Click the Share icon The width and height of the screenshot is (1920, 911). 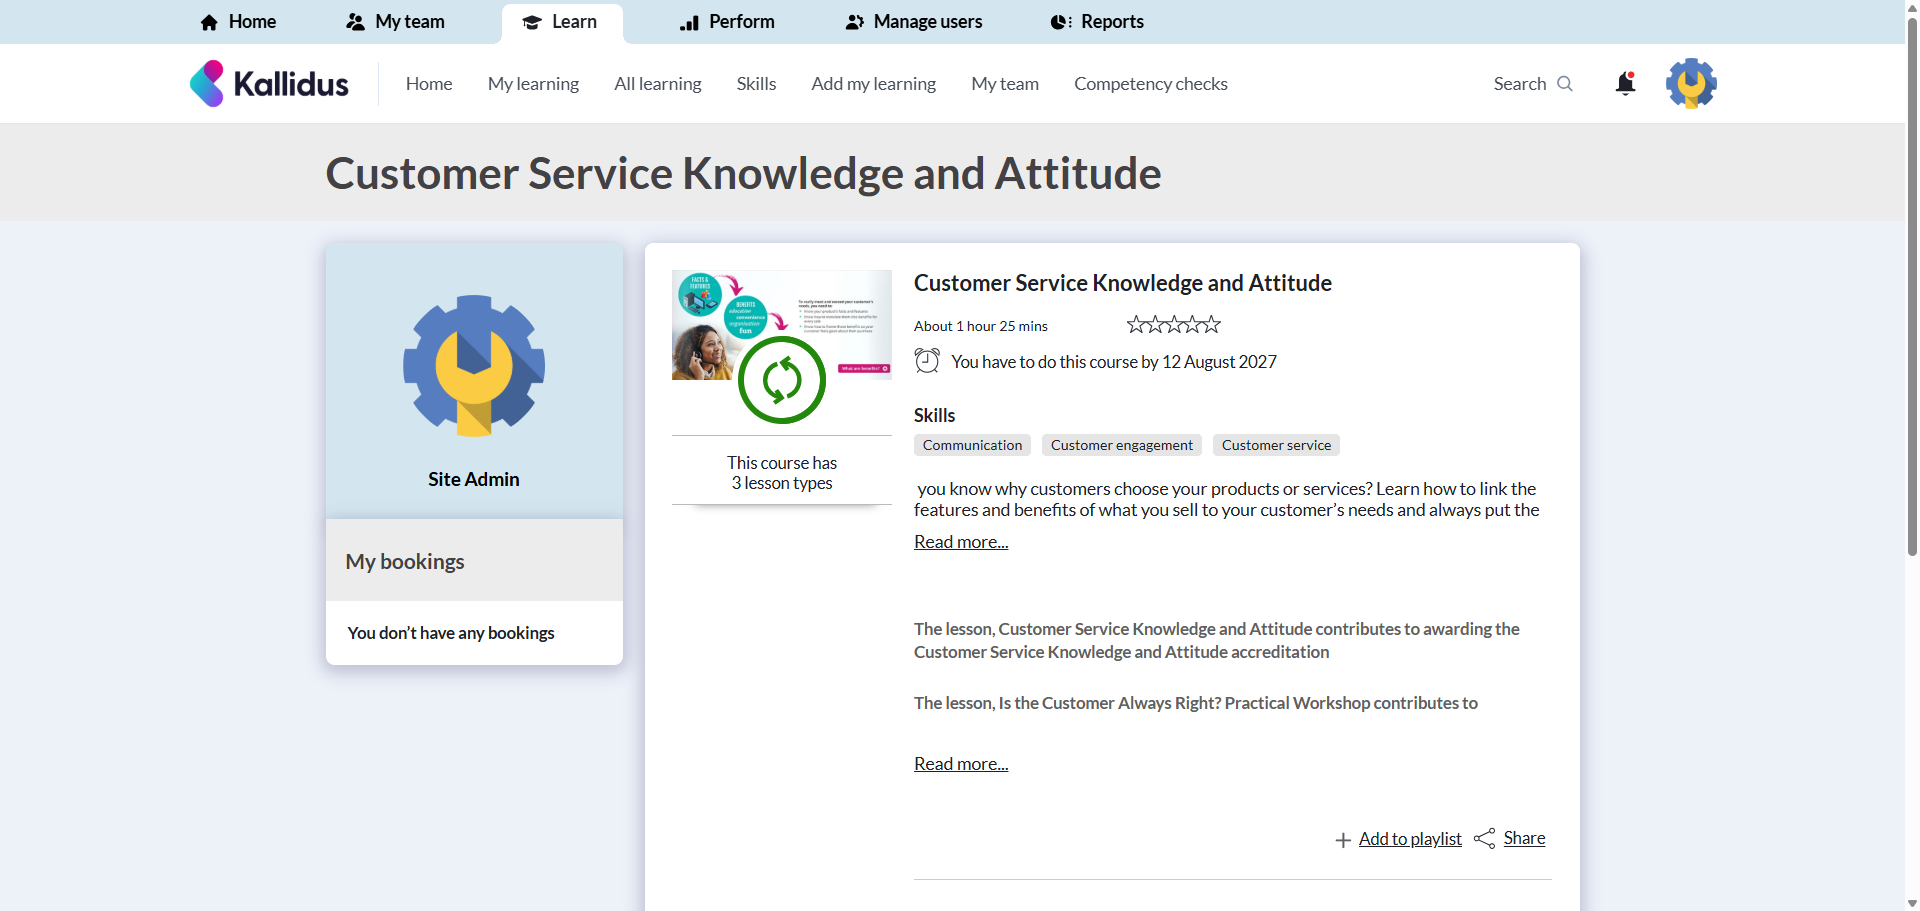1484,839
